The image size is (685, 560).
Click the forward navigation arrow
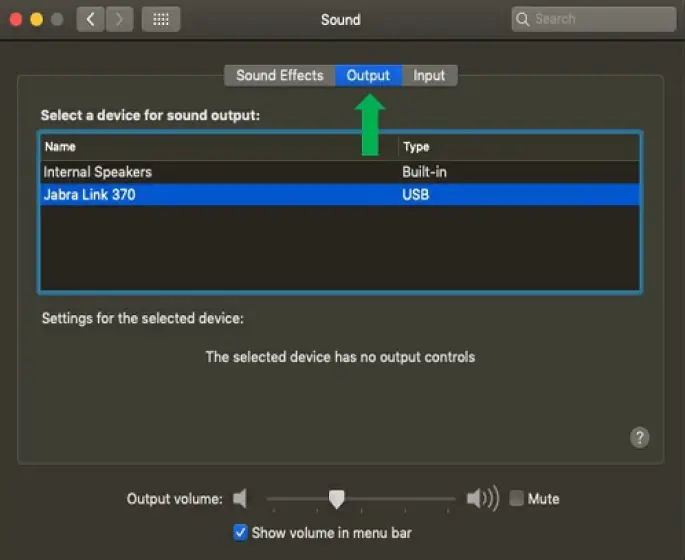point(118,19)
